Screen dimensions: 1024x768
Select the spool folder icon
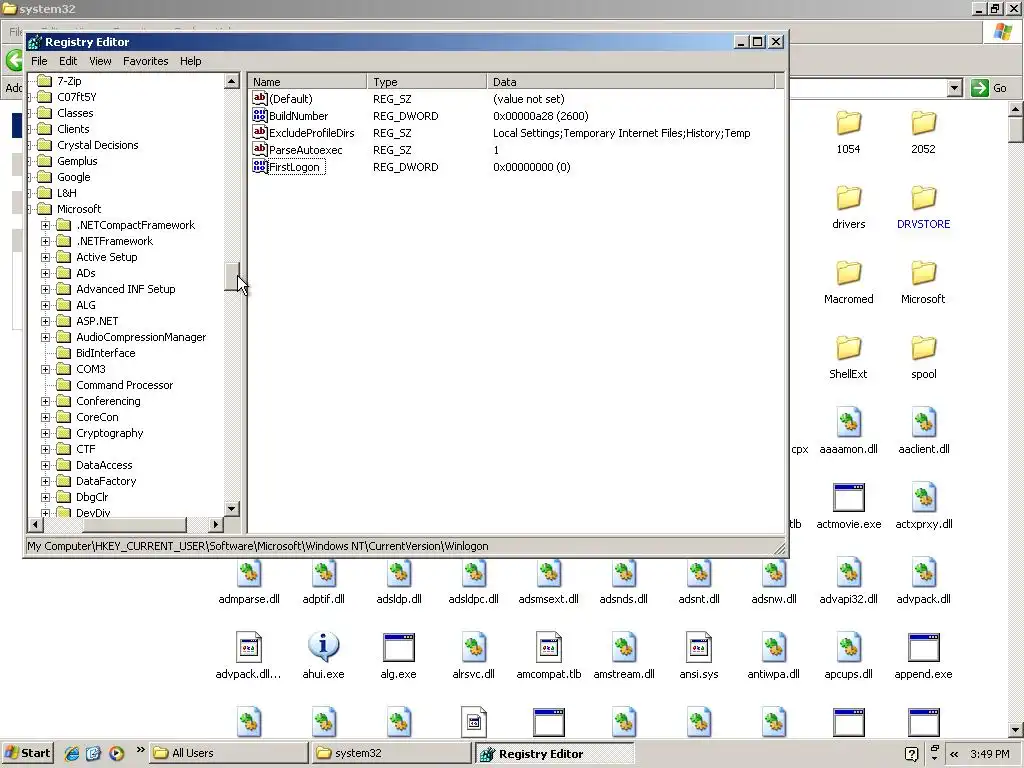[923, 349]
